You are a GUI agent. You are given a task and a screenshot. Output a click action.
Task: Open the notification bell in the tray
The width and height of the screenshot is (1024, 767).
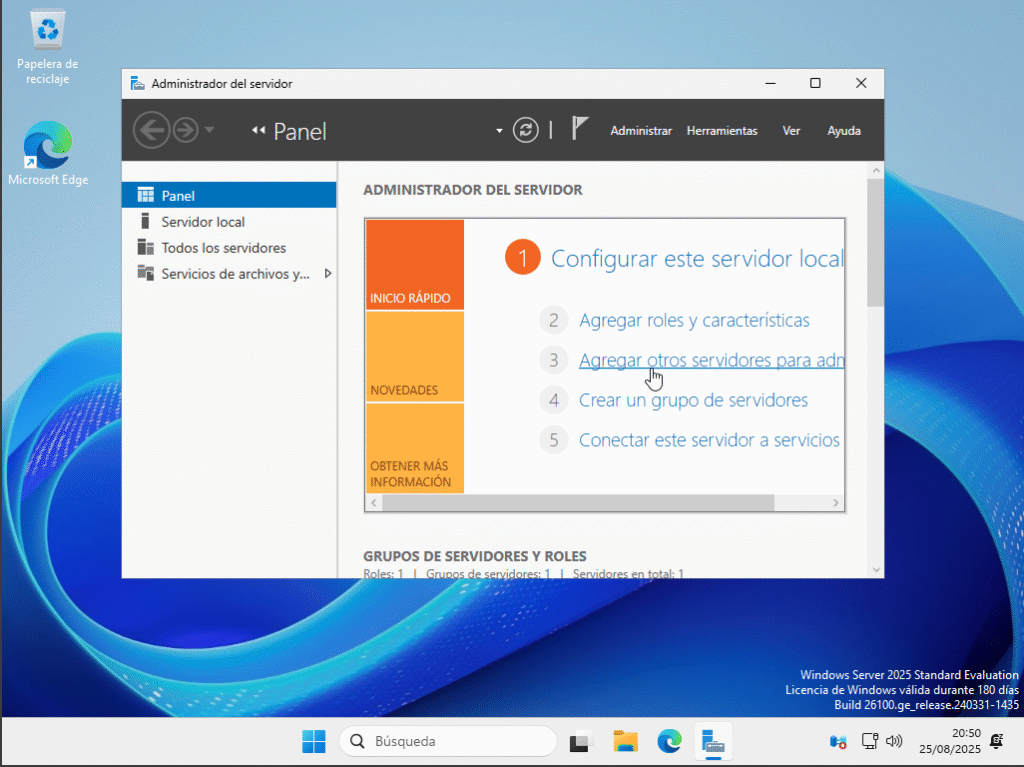[x=997, y=741]
